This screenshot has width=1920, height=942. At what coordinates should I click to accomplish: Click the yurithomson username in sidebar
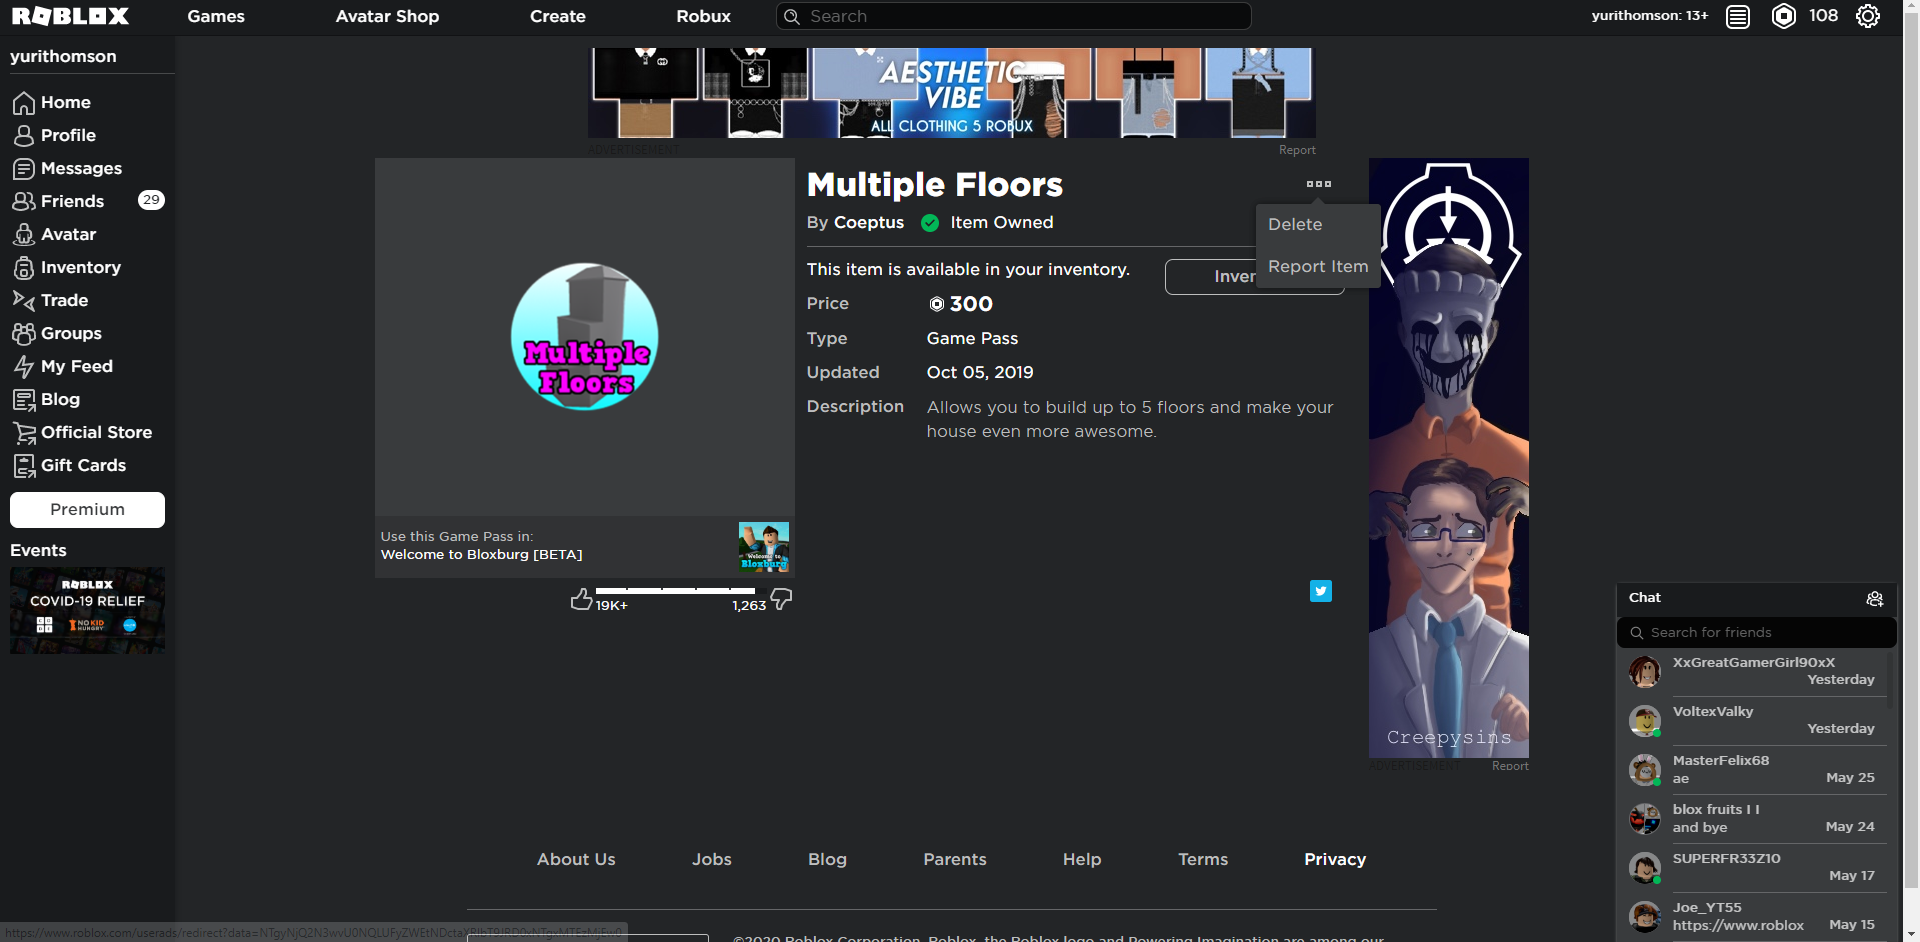(63, 57)
